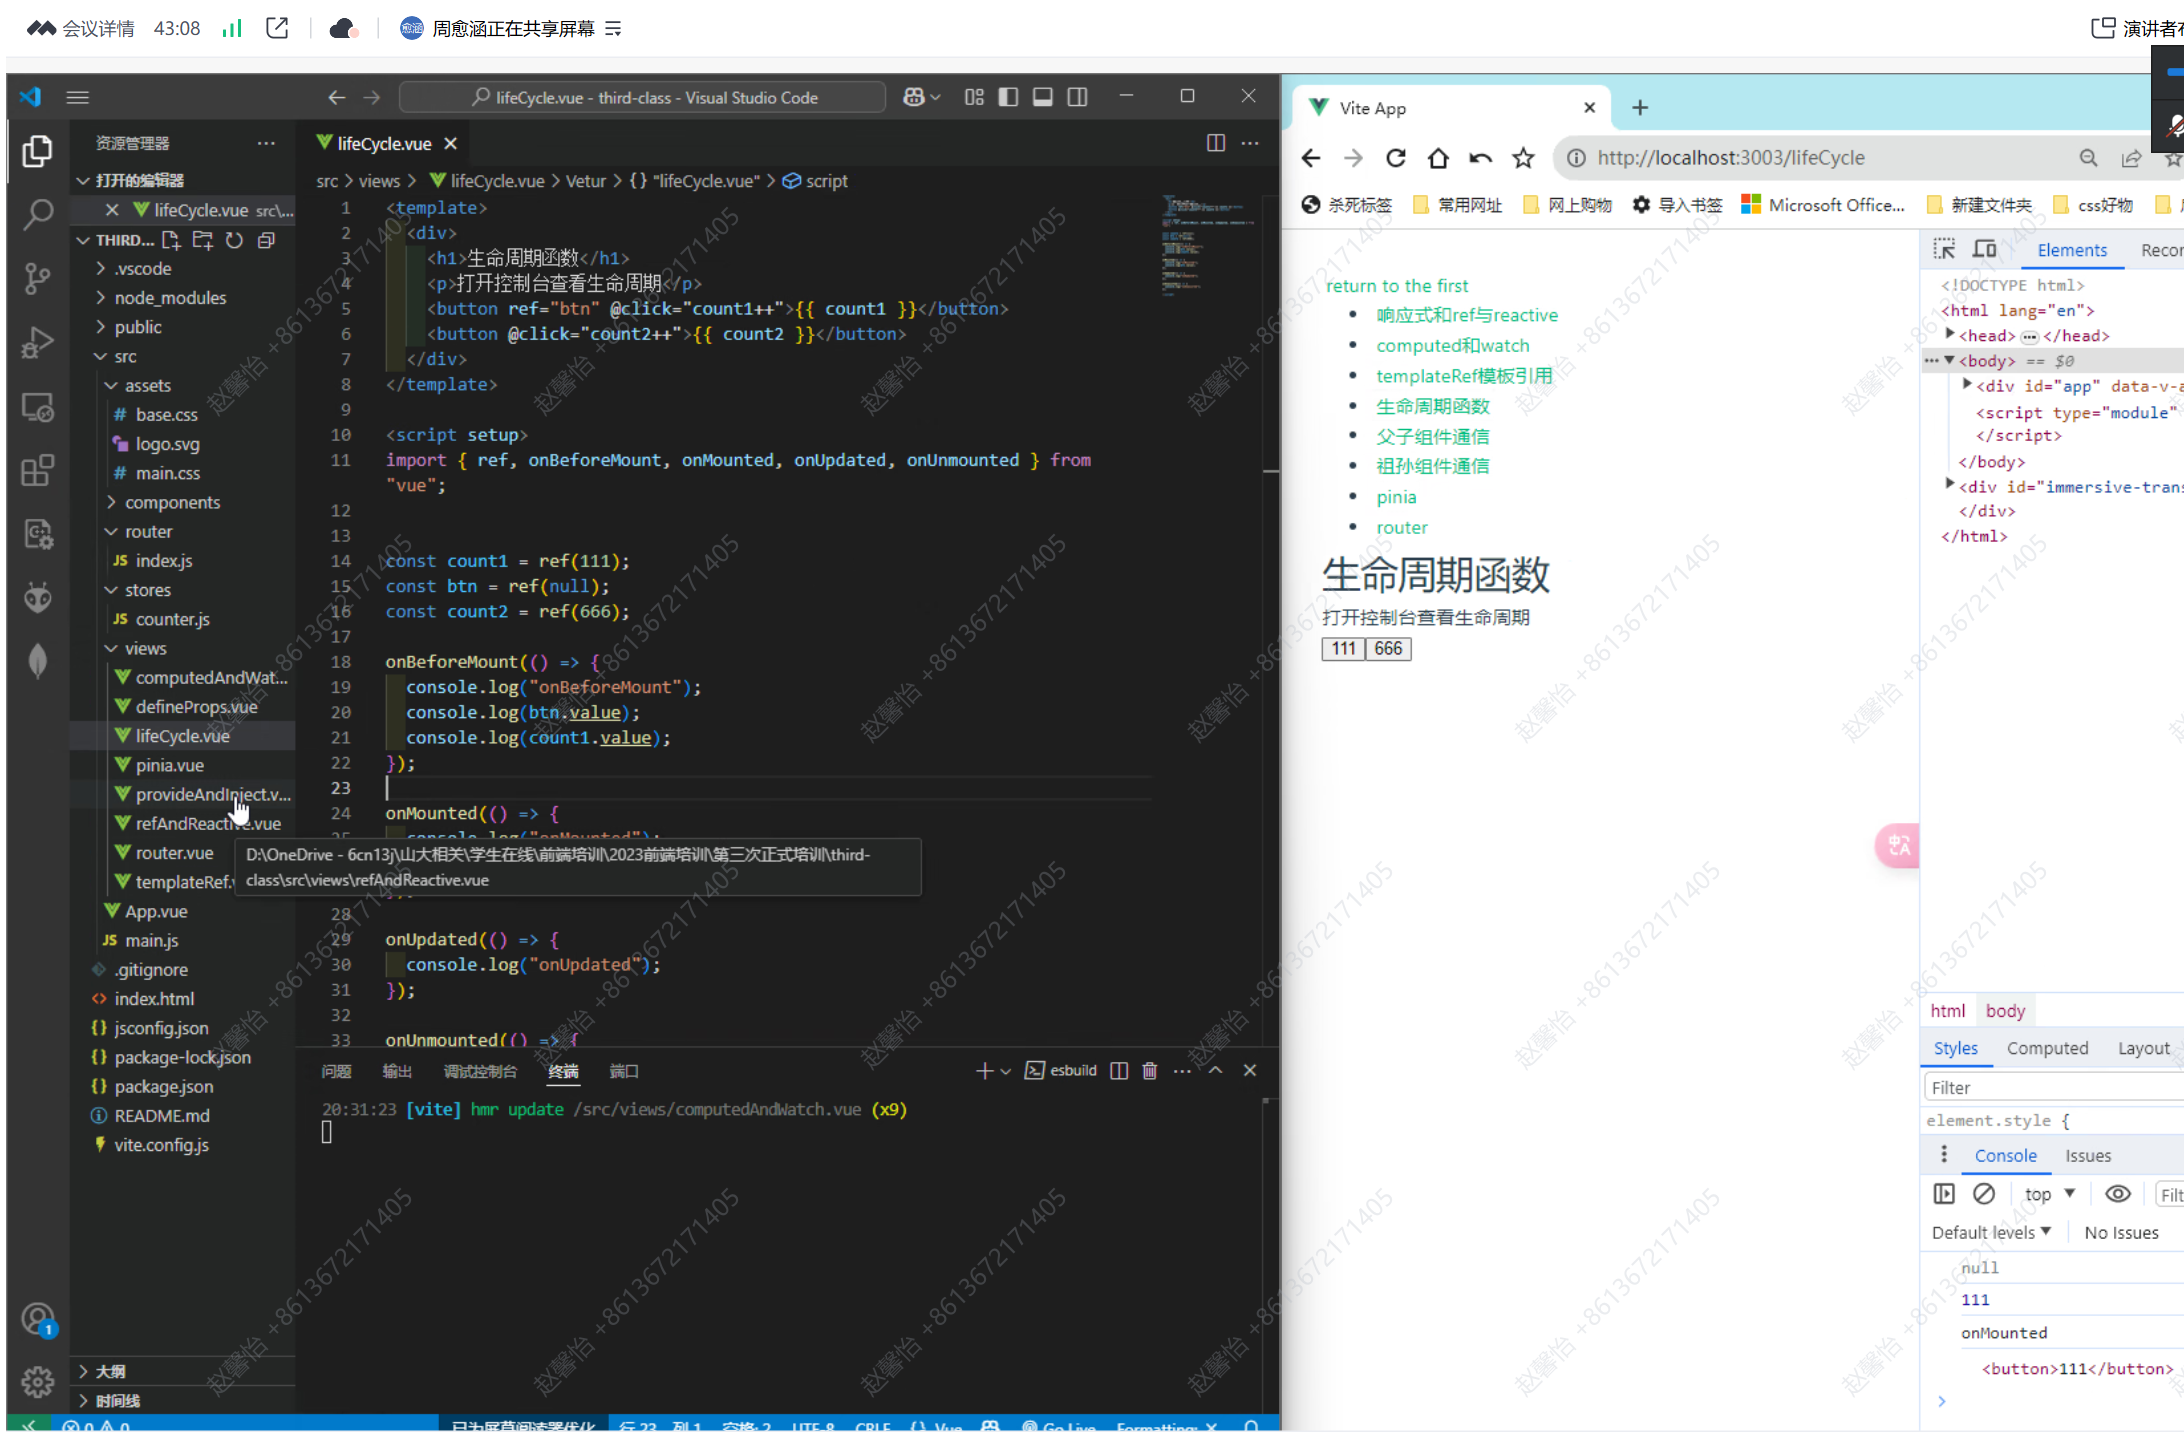
Task: Click the 666 counter button
Action: point(1388,649)
